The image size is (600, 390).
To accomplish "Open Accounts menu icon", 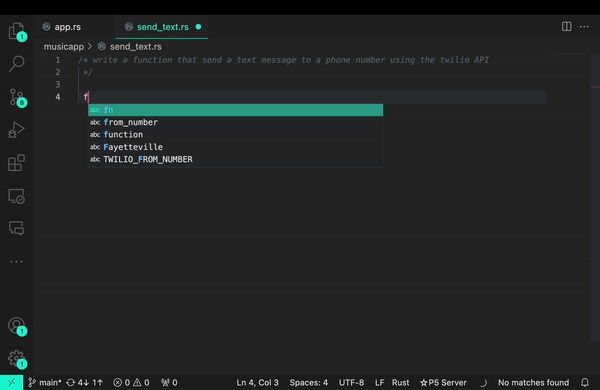I will tap(16, 326).
